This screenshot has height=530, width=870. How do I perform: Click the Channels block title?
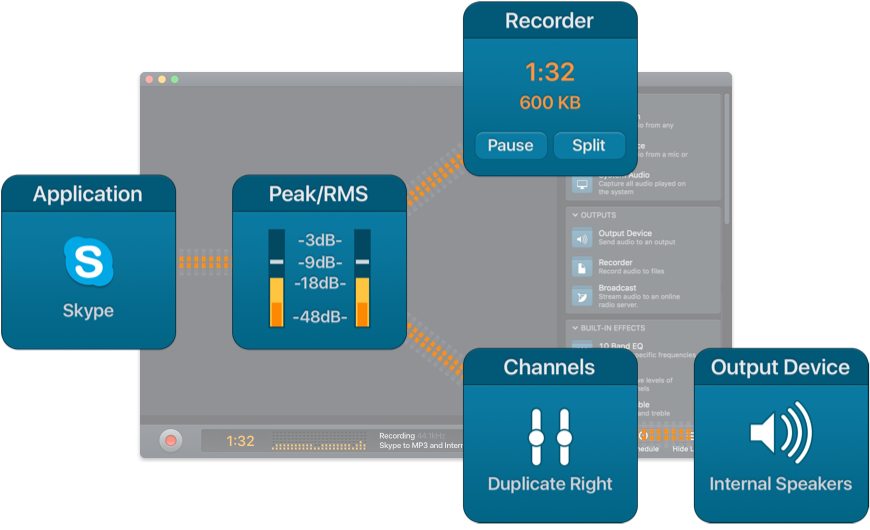(x=549, y=367)
